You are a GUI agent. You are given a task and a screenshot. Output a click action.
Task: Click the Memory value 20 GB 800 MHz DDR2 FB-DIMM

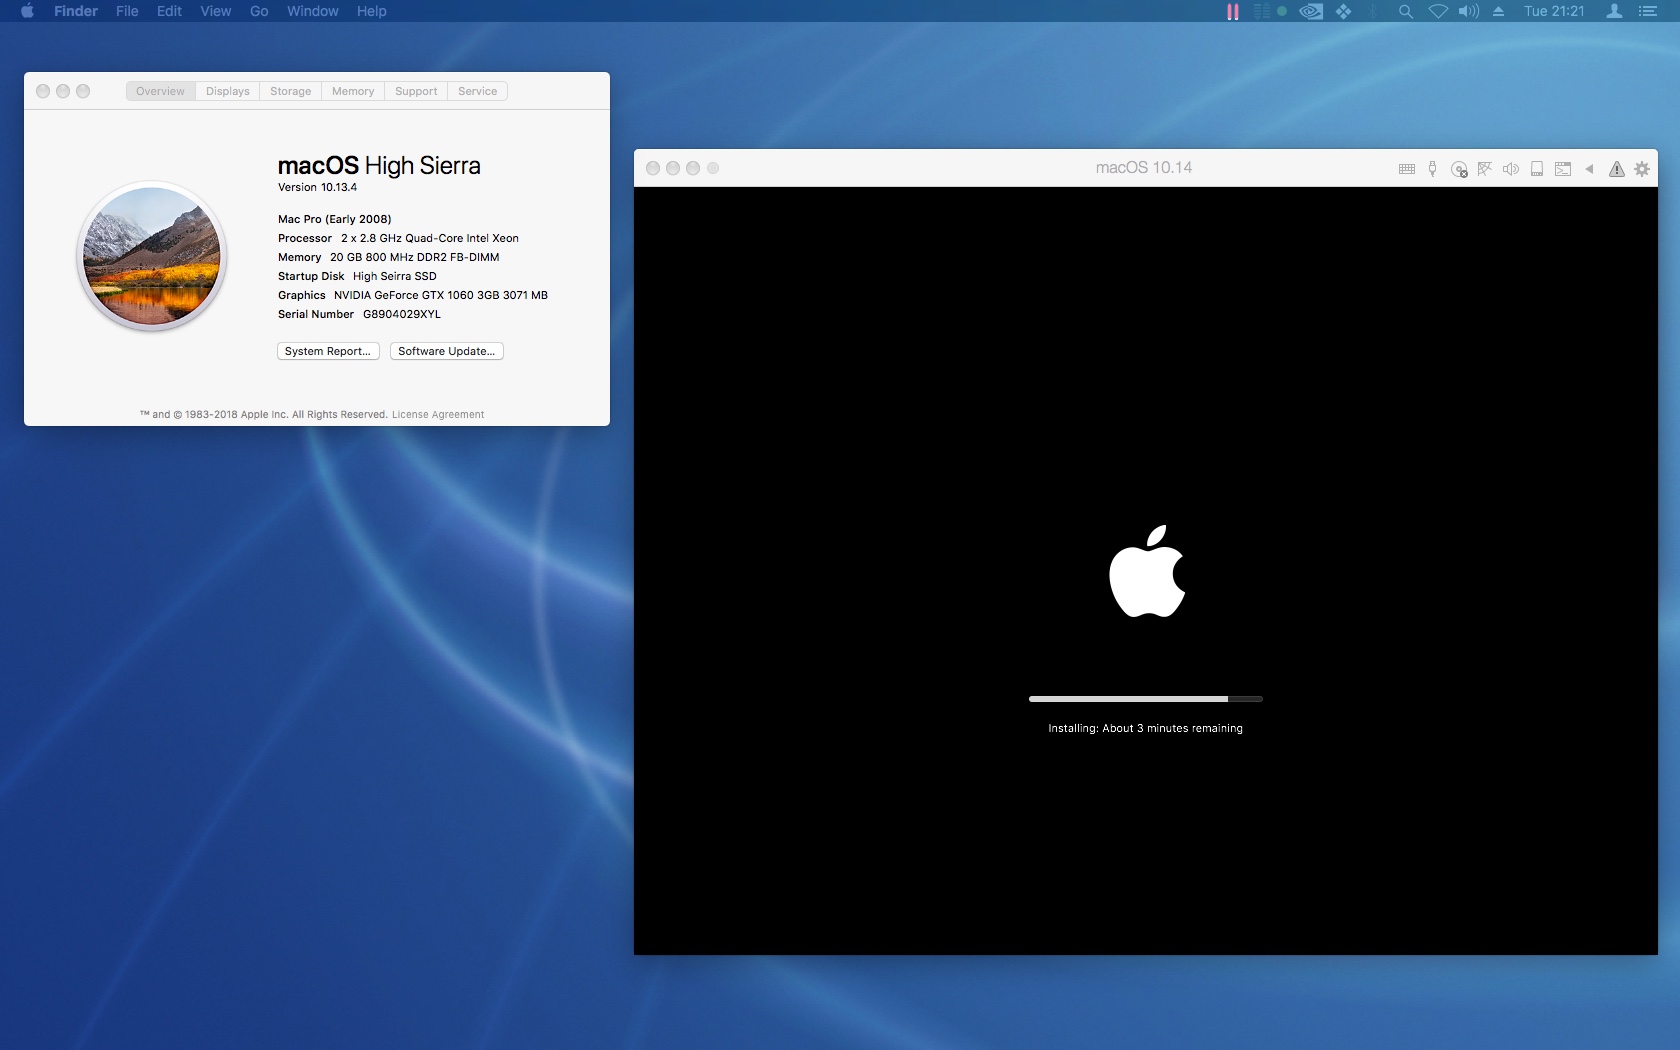point(415,257)
